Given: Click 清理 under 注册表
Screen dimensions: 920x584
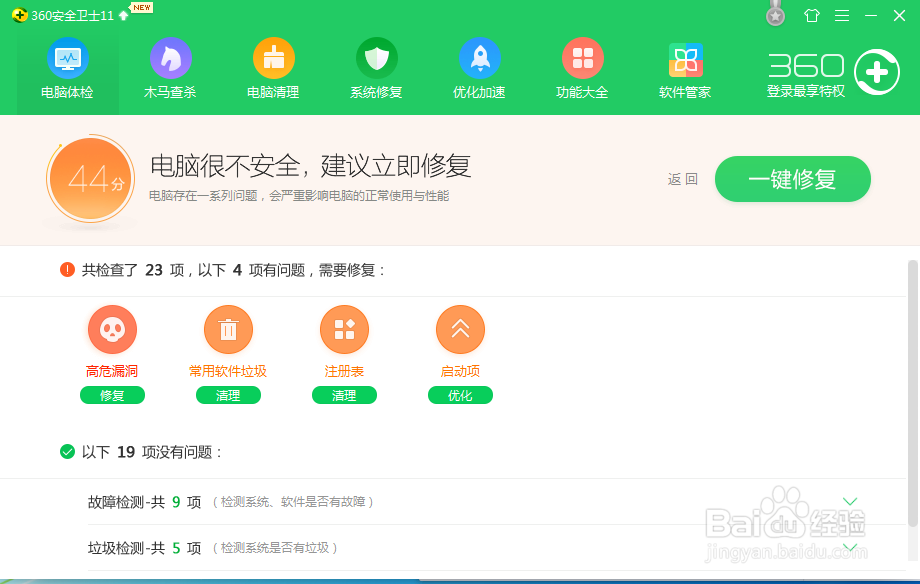Looking at the screenshot, I should 344,396.
